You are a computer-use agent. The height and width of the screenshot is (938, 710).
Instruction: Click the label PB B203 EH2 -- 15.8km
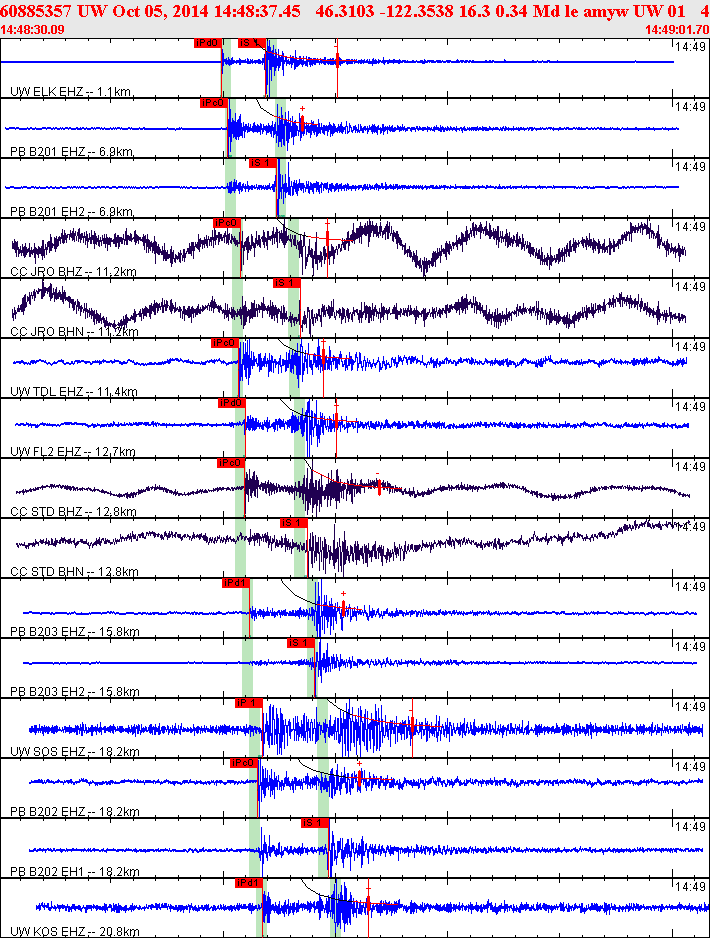[x=75, y=692]
